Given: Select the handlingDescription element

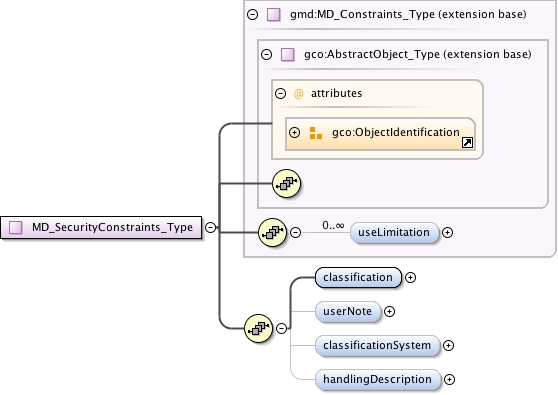Looking at the screenshot, I should point(378,380).
